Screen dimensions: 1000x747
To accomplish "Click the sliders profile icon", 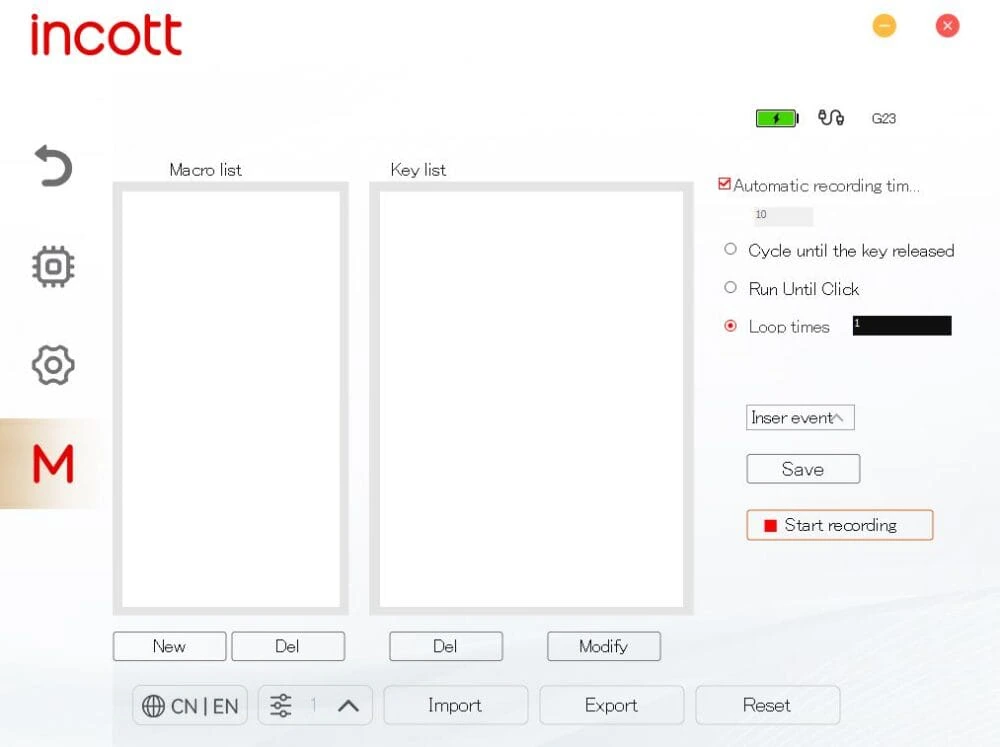I will (x=281, y=706).
